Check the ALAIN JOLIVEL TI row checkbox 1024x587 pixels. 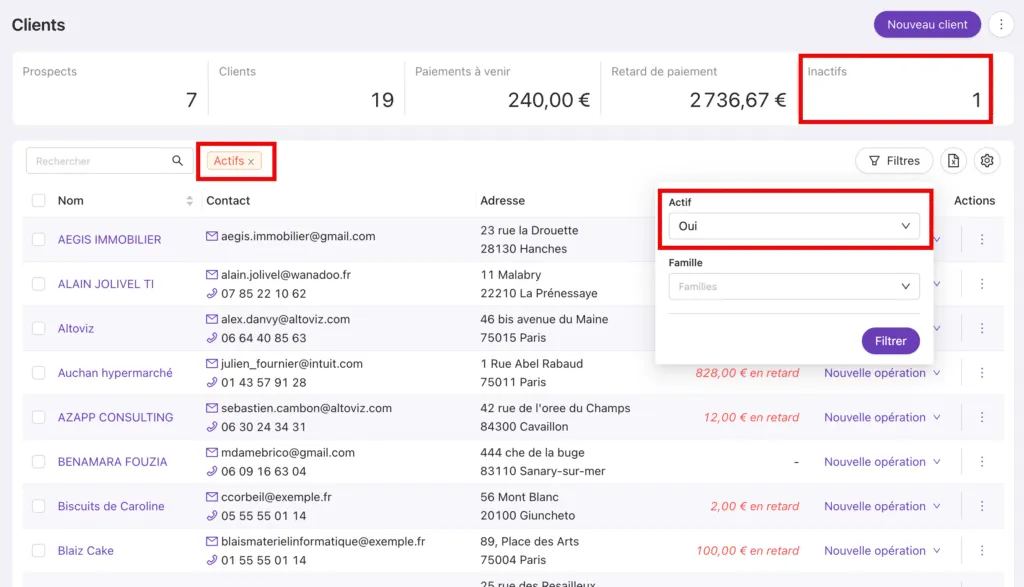(39, 284)
